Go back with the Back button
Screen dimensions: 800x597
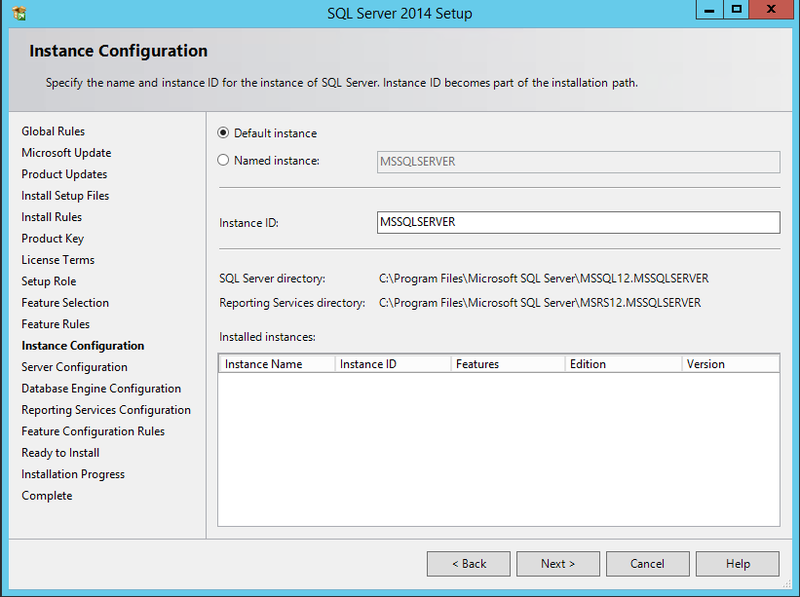point(468,564)
